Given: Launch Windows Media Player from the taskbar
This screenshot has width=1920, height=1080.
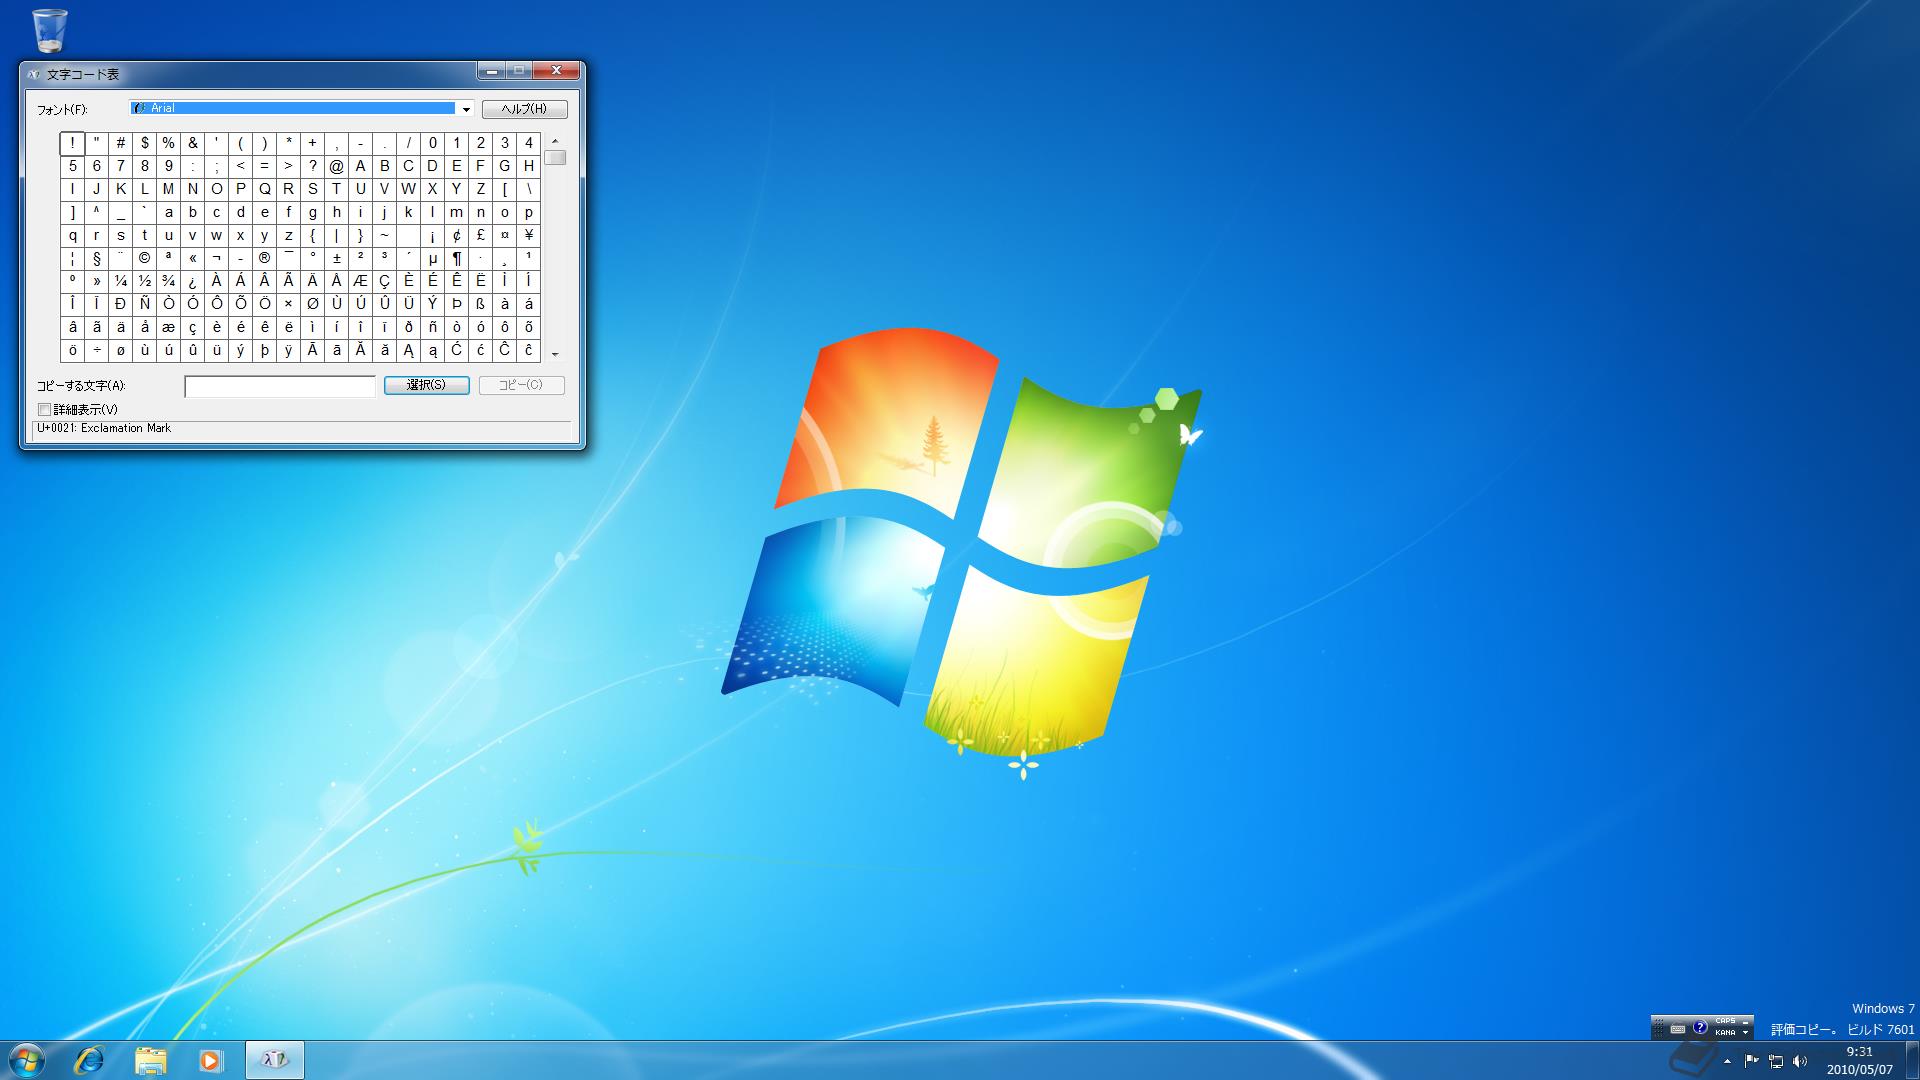Looking at the screenshot, I should (x=210, y=1060).
